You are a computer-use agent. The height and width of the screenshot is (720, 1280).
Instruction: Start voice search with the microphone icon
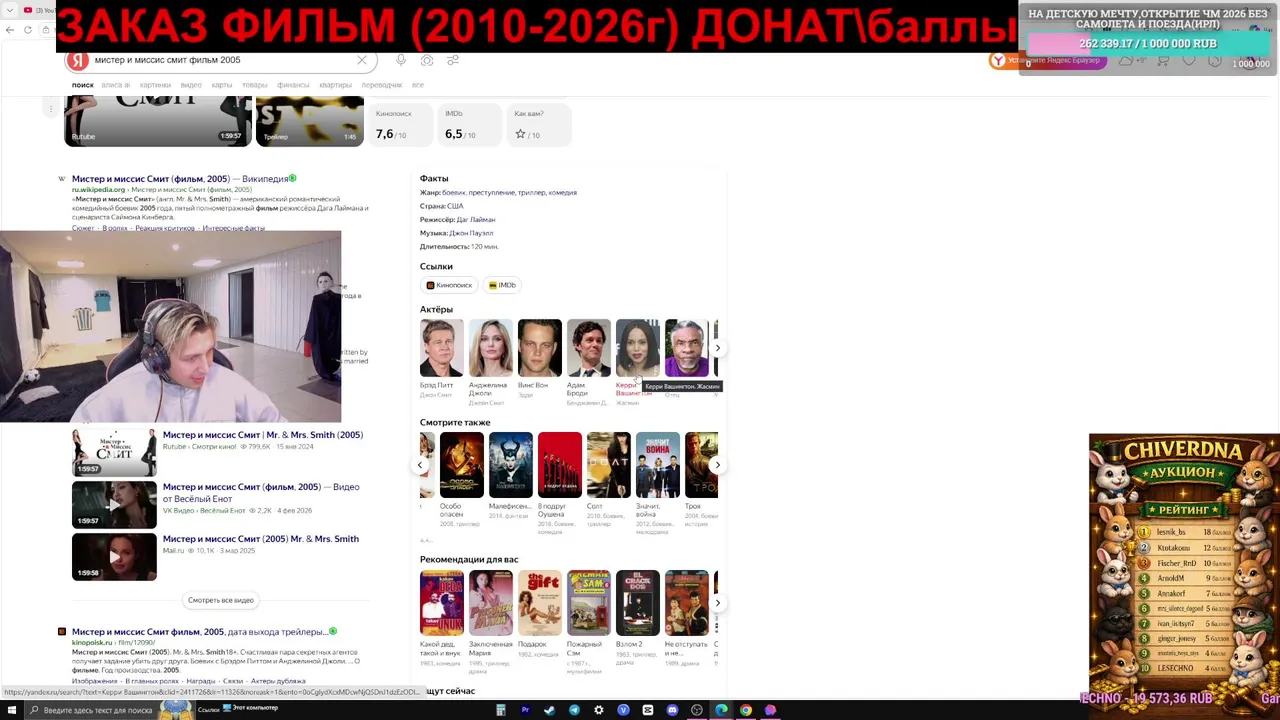point(401,60)
